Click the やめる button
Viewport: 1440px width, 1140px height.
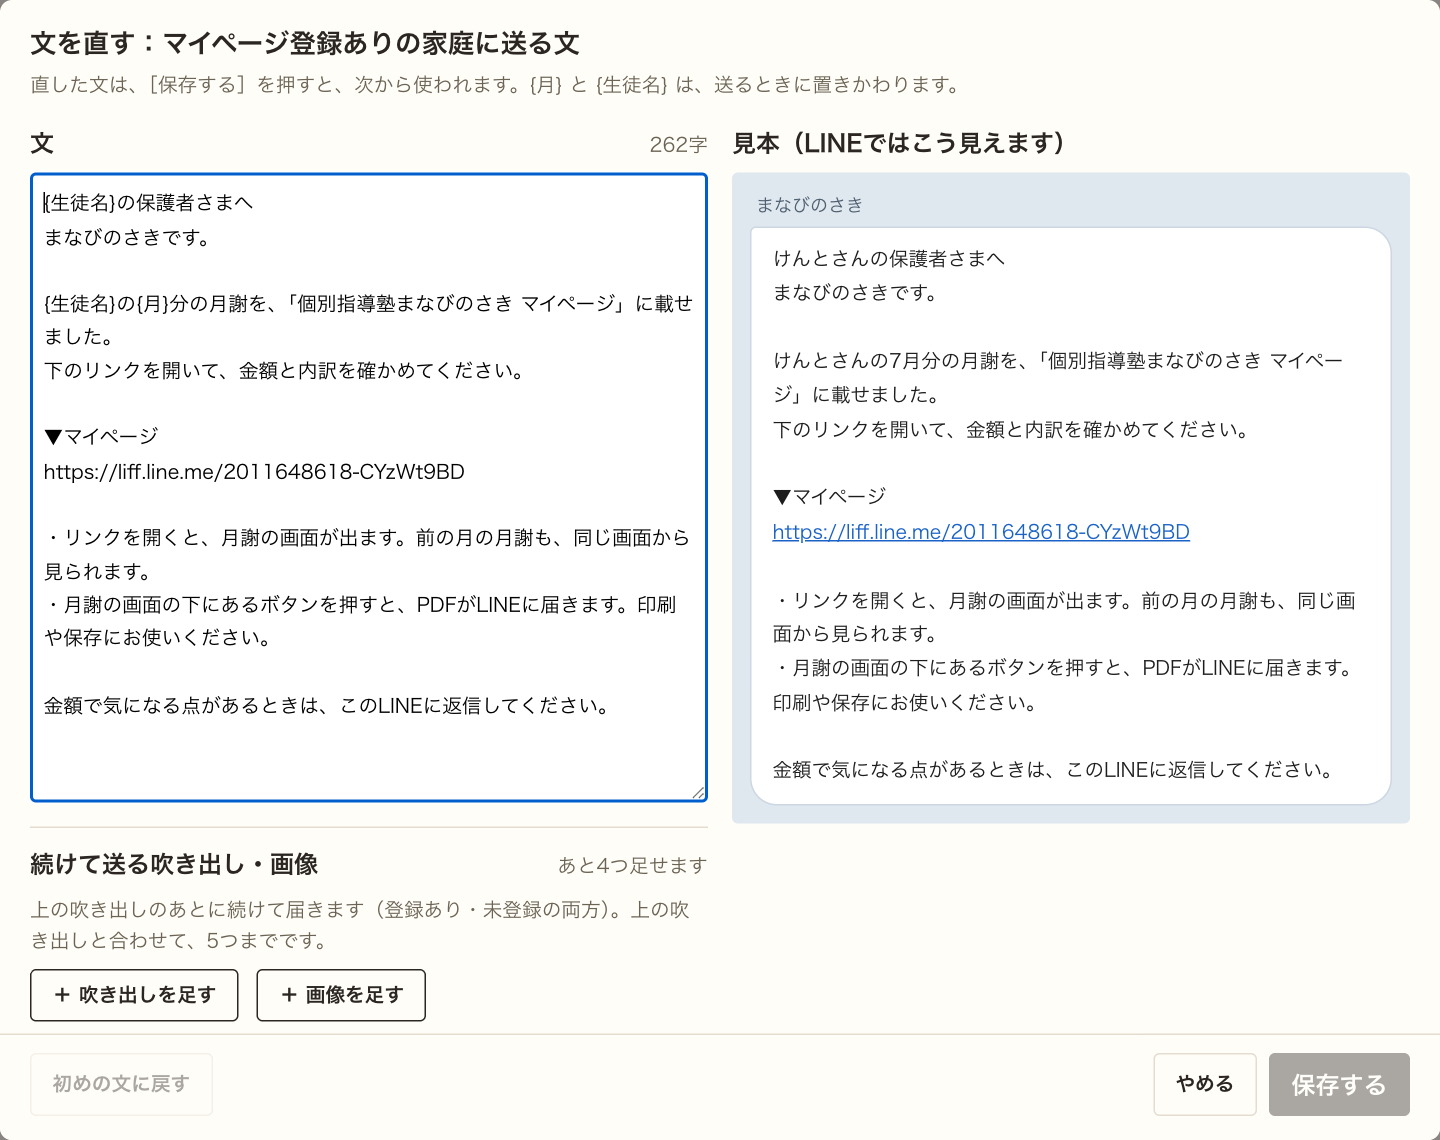pos(1205,1084)
